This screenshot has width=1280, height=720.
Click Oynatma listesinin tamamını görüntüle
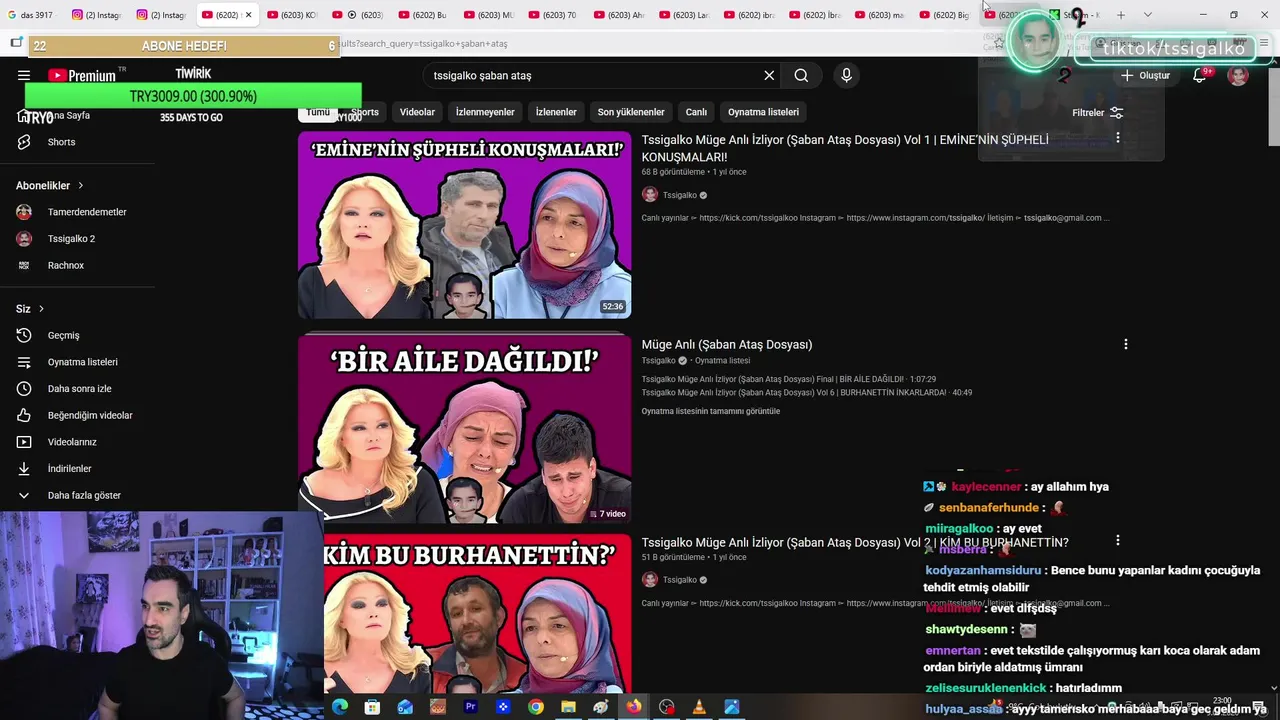[710, 411]
